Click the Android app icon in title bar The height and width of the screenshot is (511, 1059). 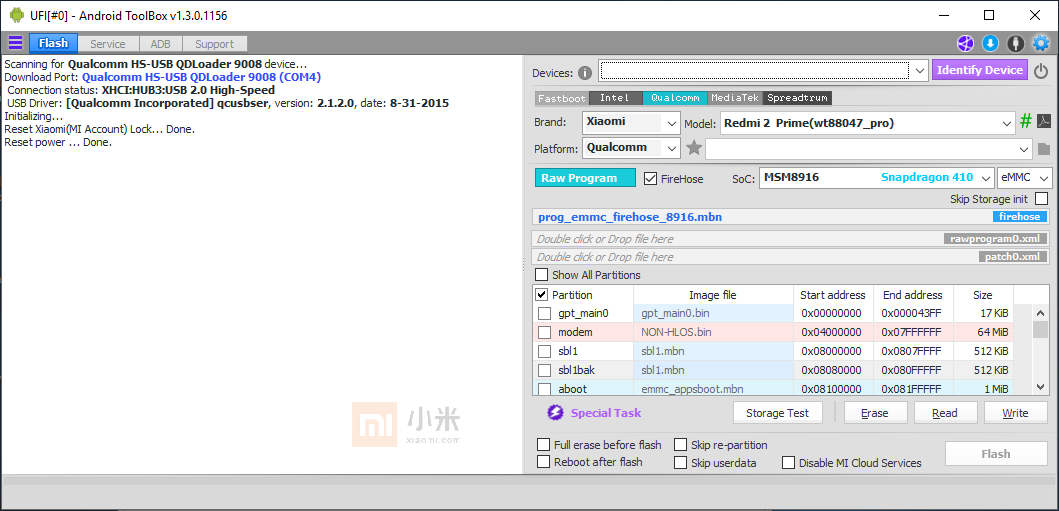pos(16,15)
